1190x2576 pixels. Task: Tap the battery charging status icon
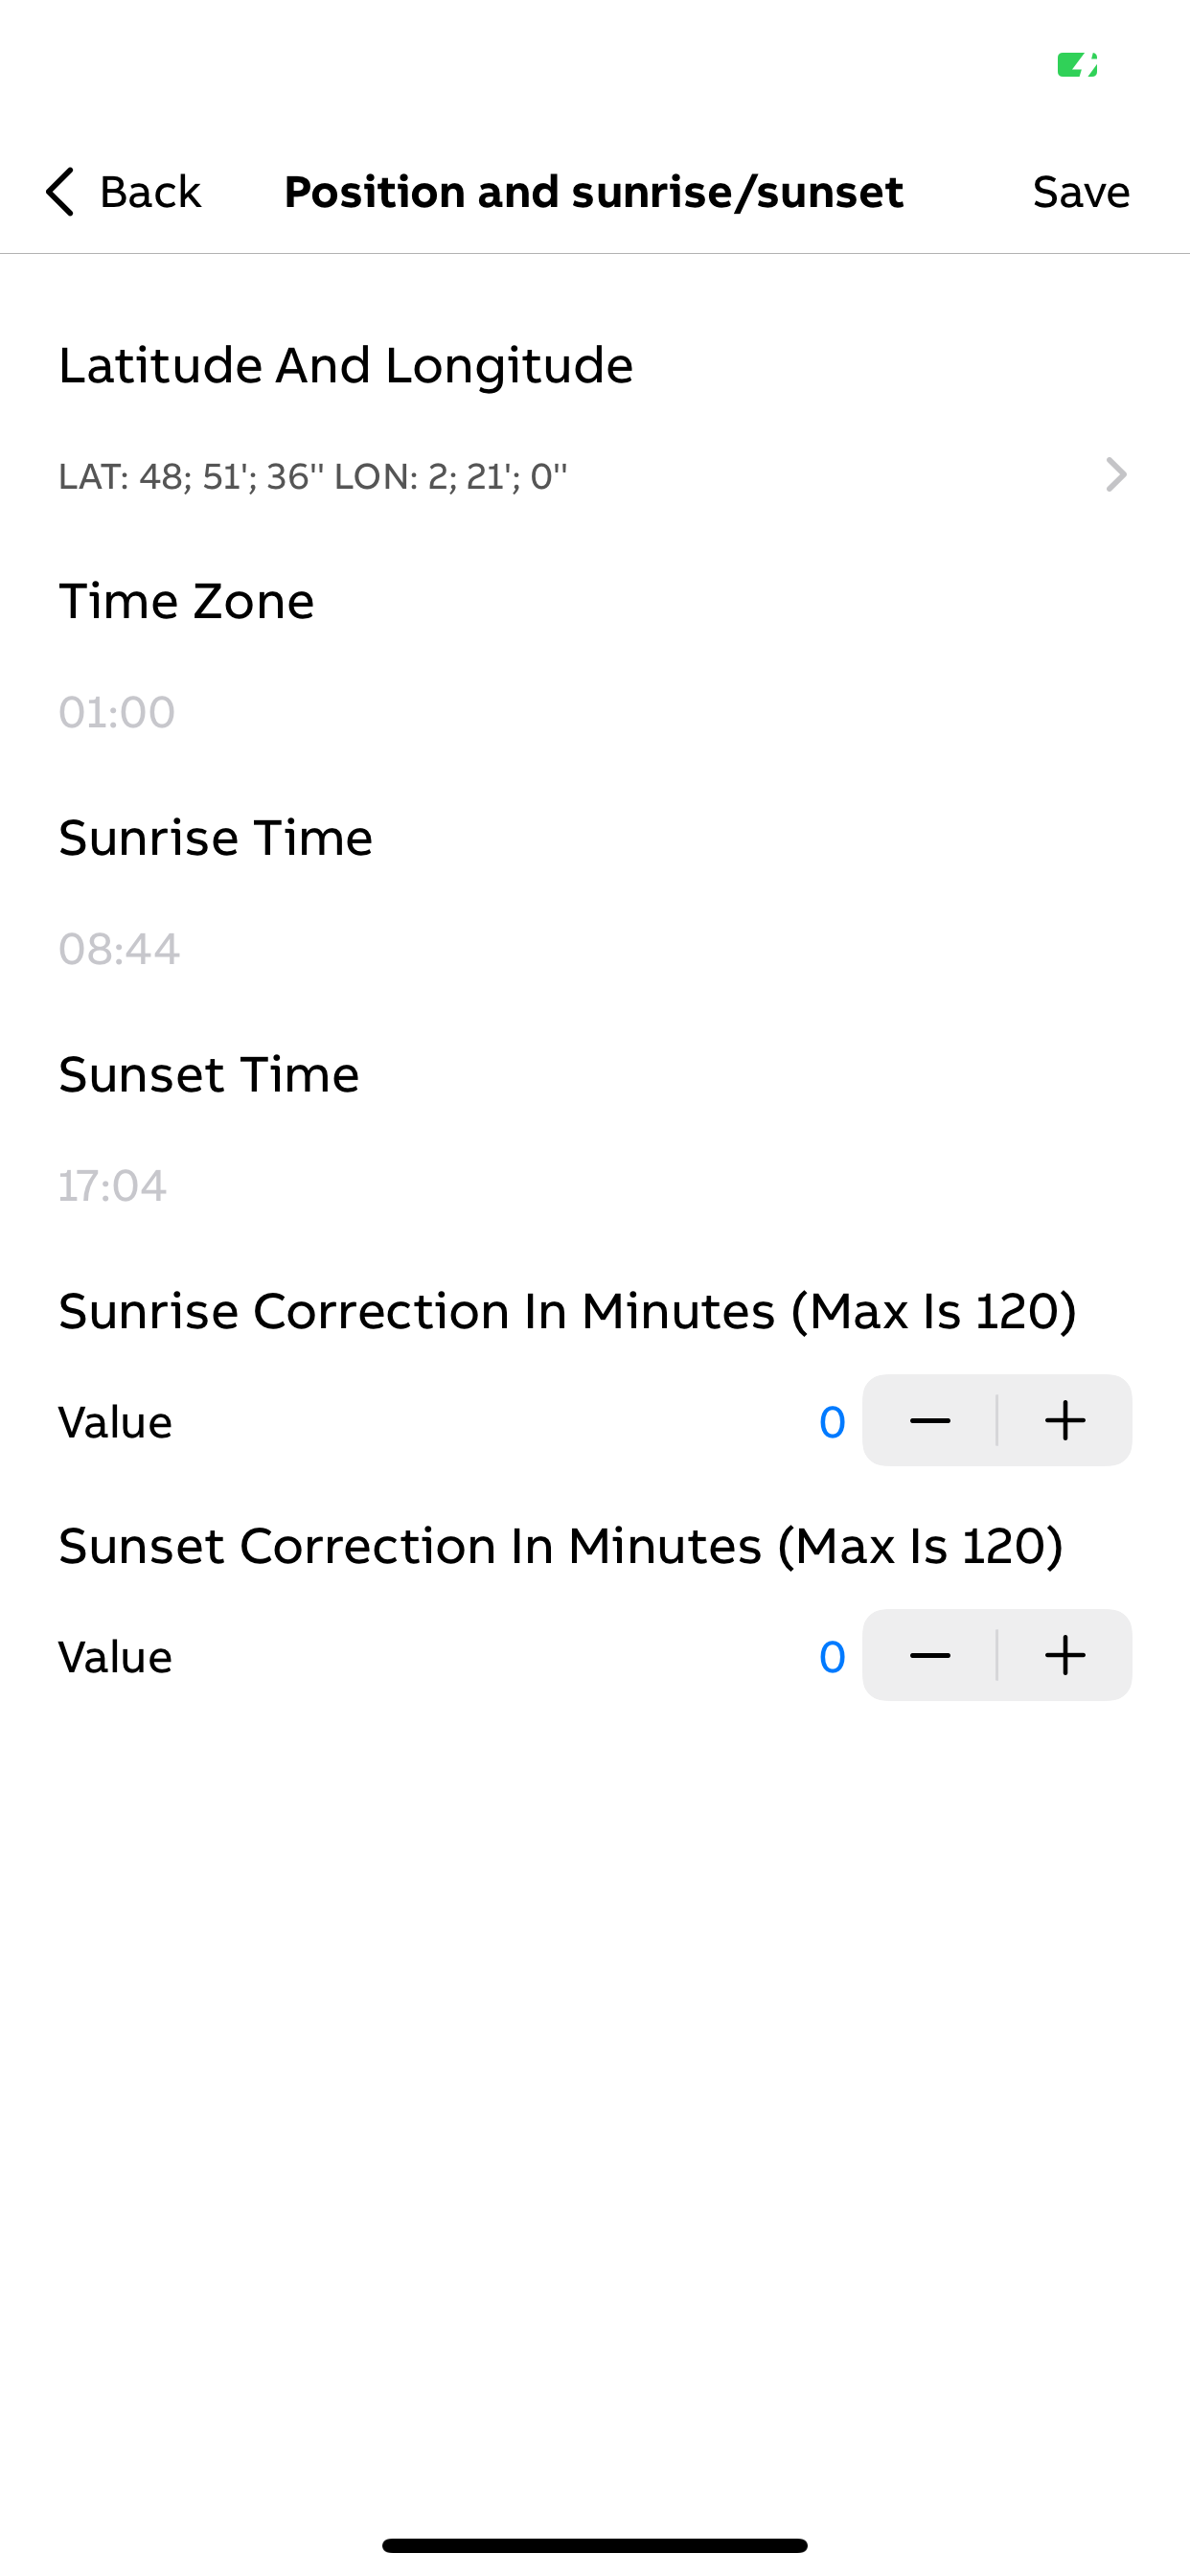pos(1077,65)
